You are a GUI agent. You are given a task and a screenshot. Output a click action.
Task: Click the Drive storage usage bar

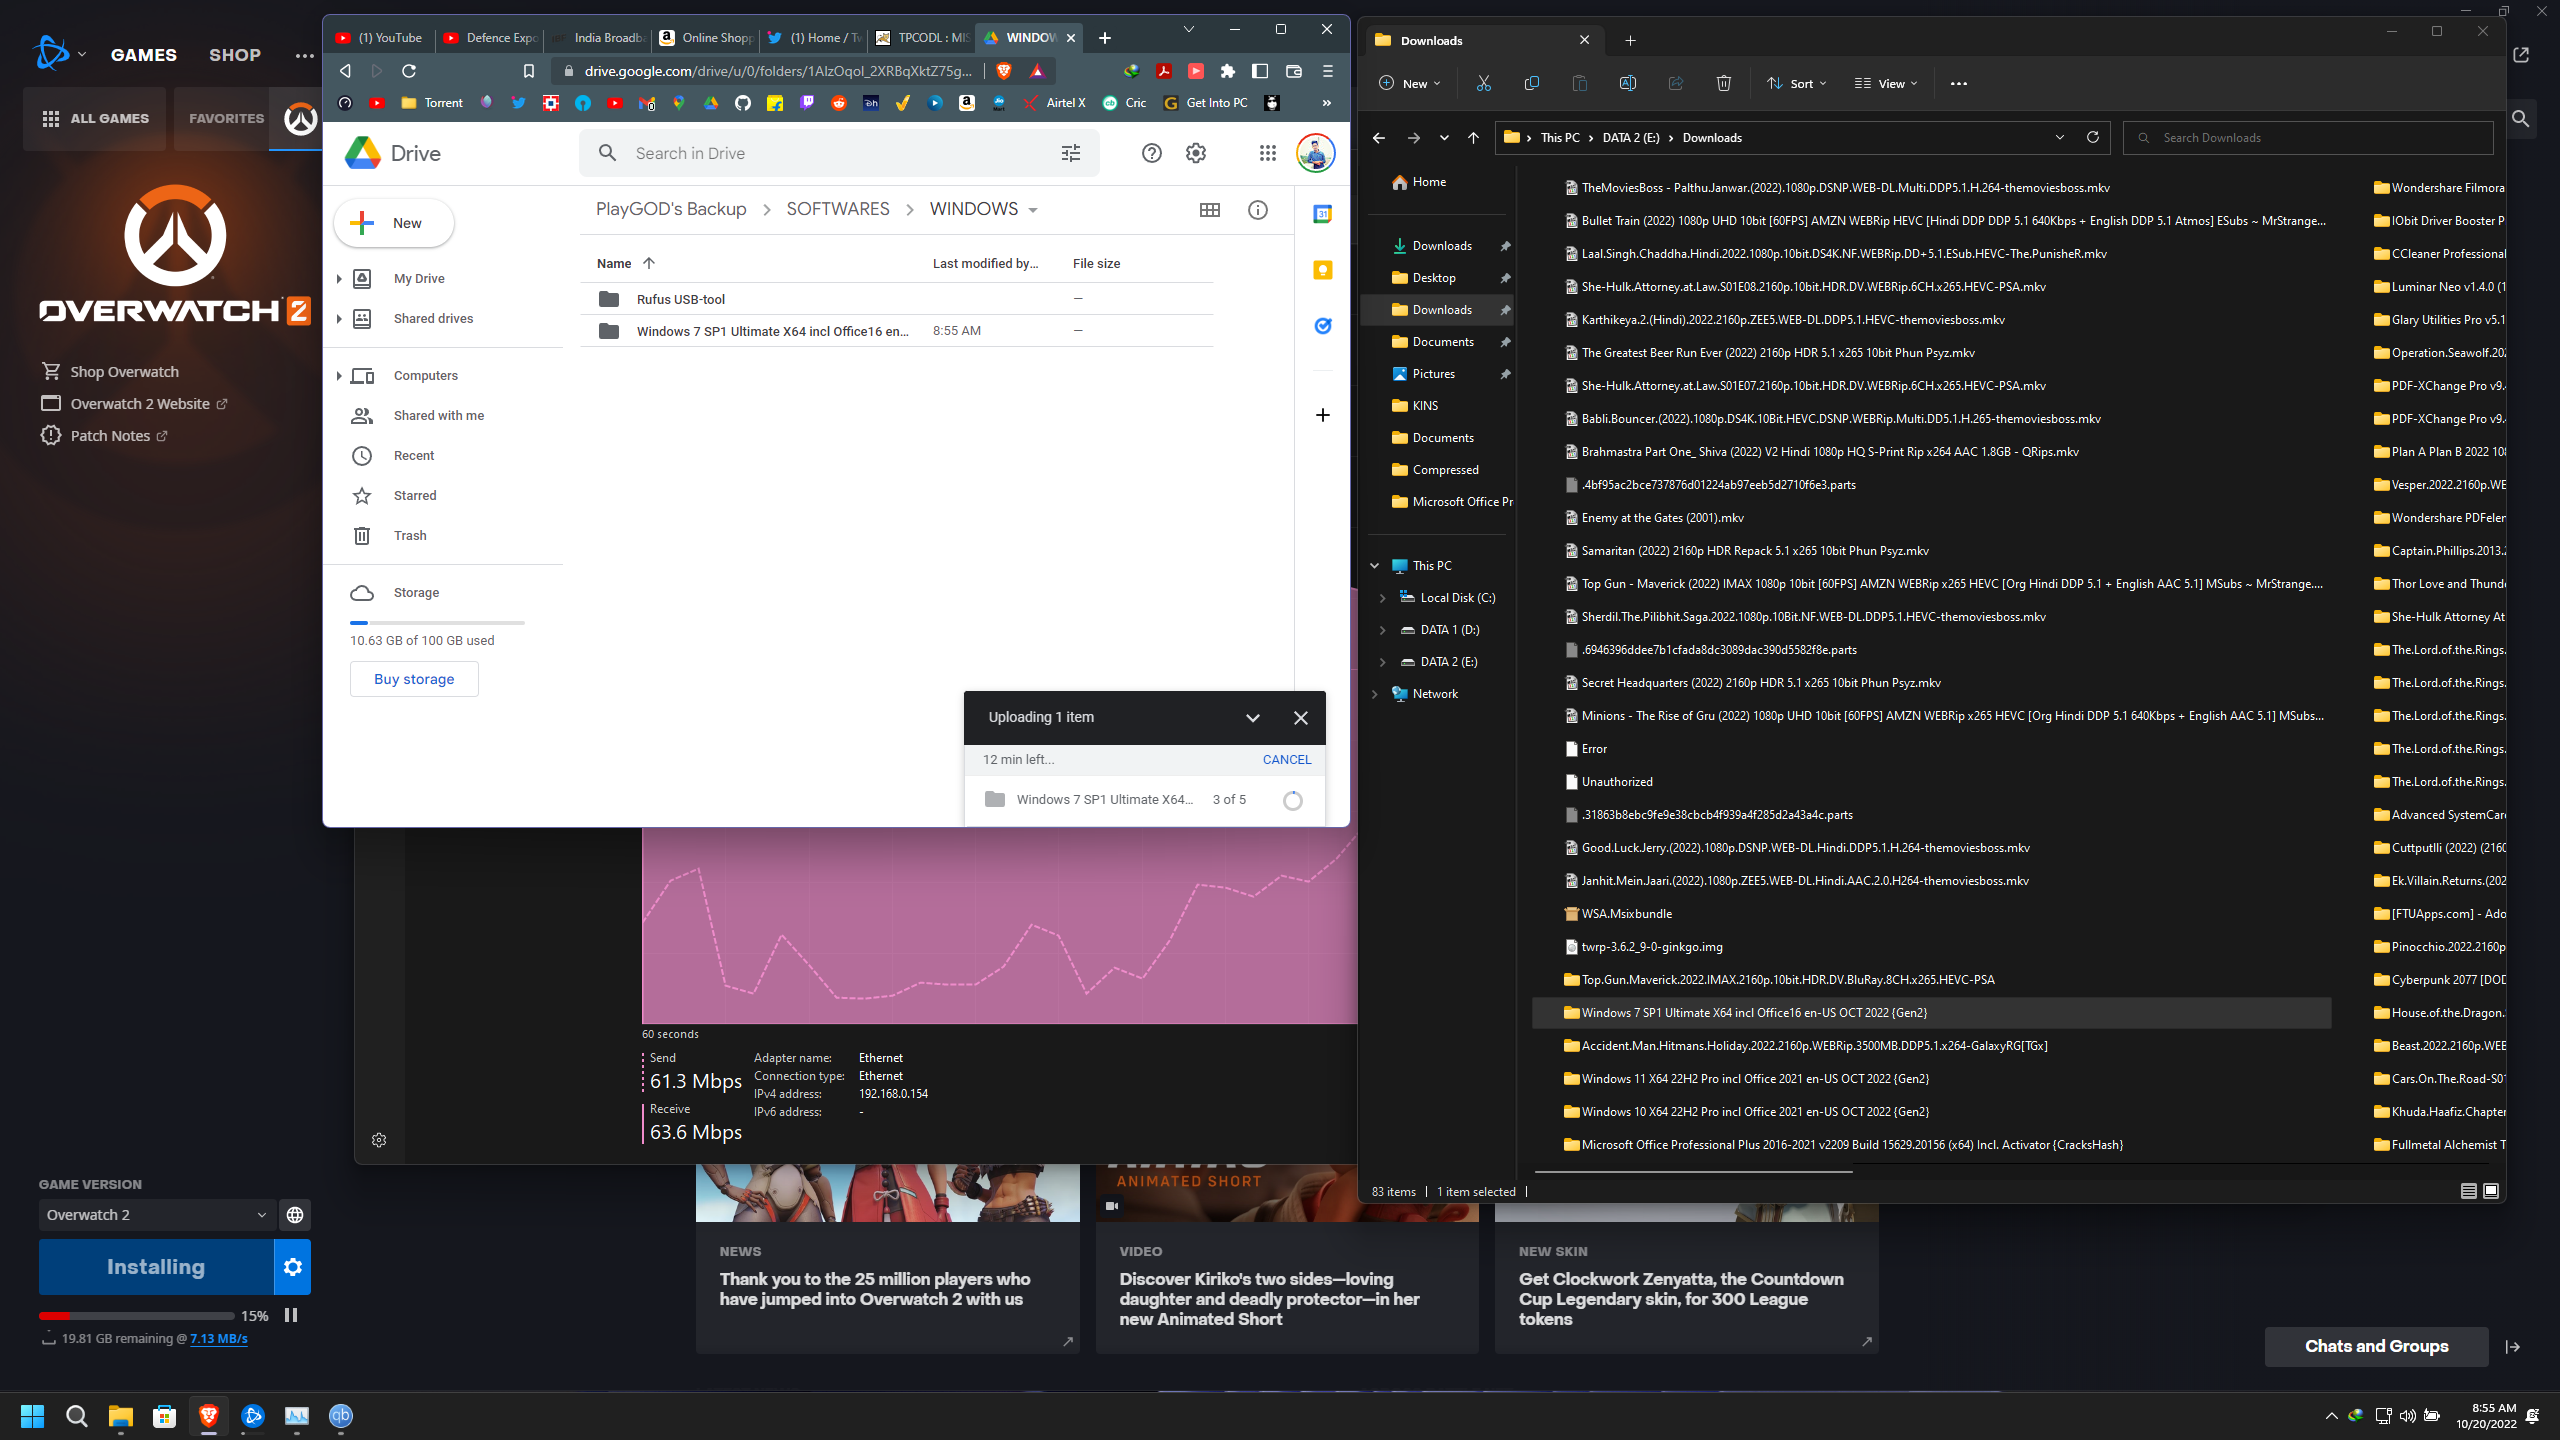(437, 622)
